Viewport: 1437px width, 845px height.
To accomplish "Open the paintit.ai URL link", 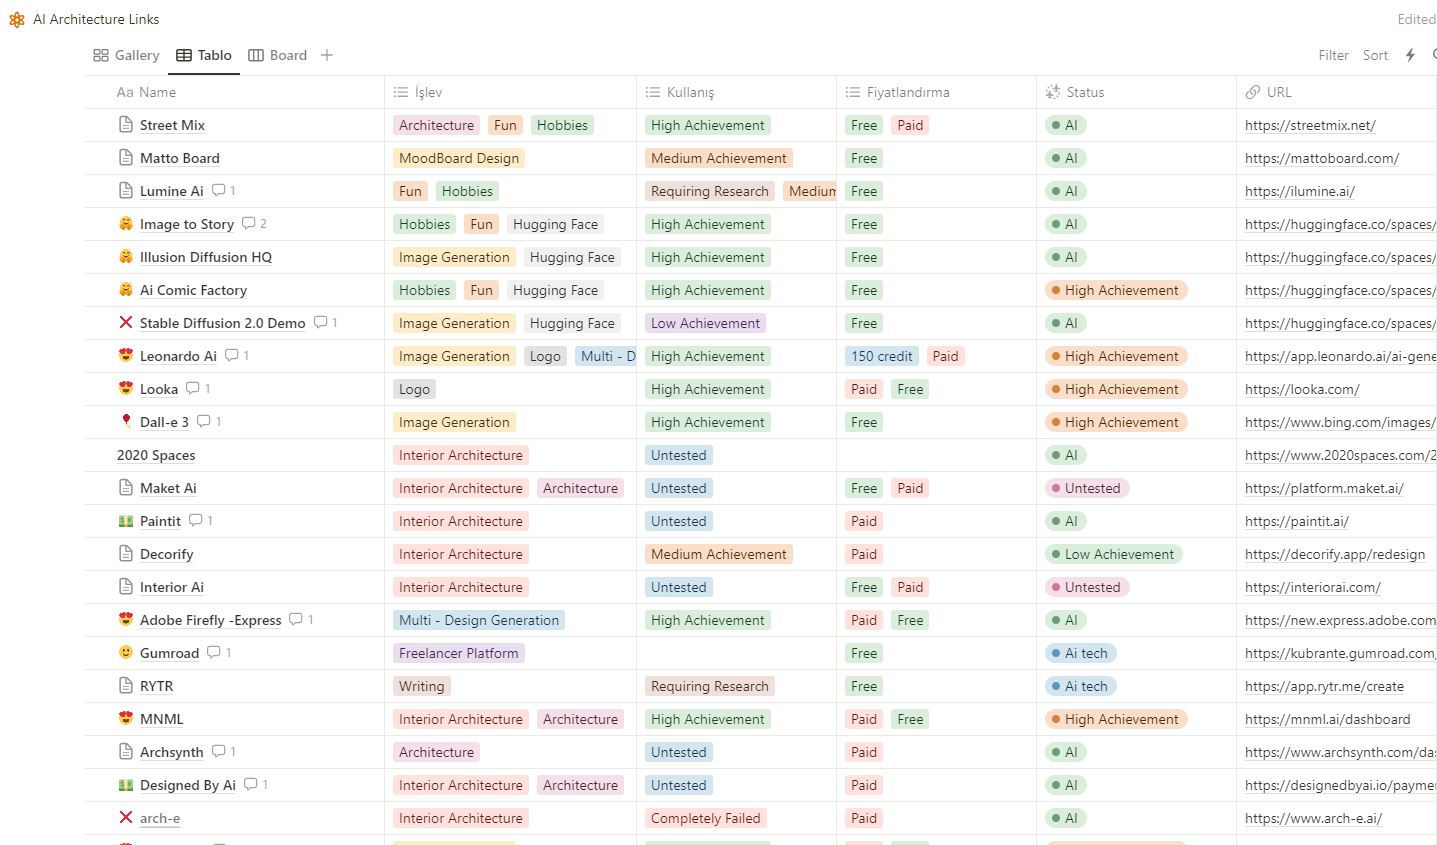I will (1297, 521).
